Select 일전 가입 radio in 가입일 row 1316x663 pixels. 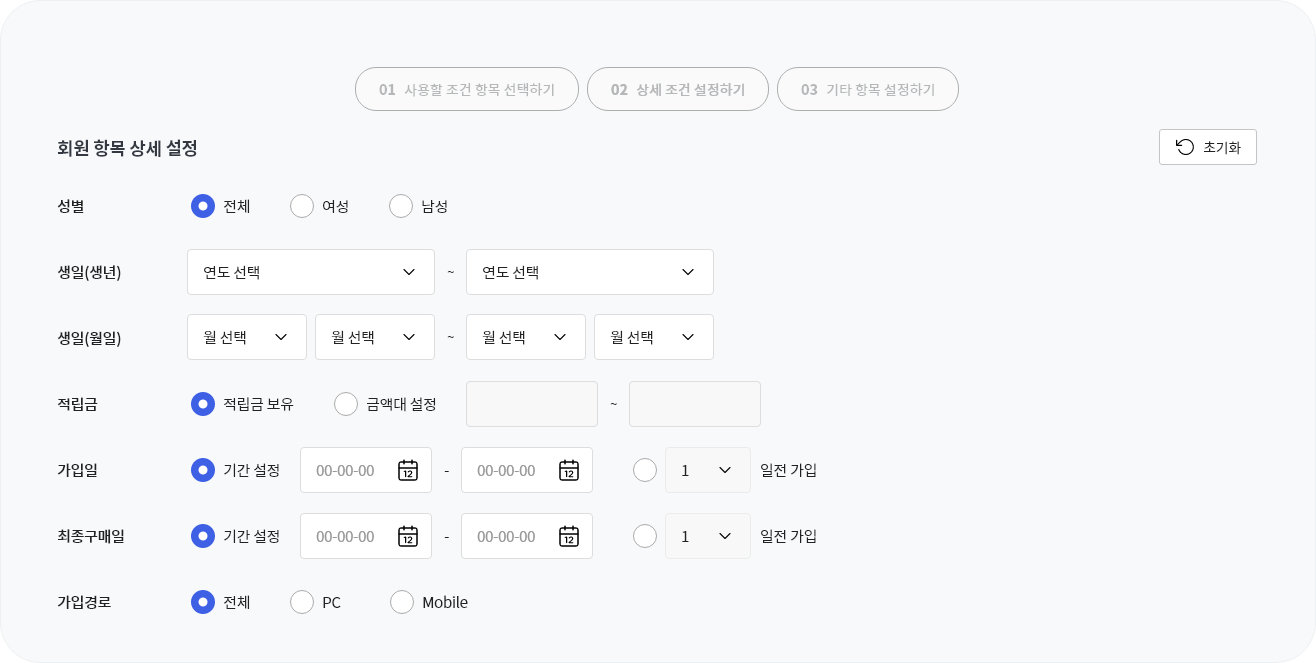tap(645, 470)
